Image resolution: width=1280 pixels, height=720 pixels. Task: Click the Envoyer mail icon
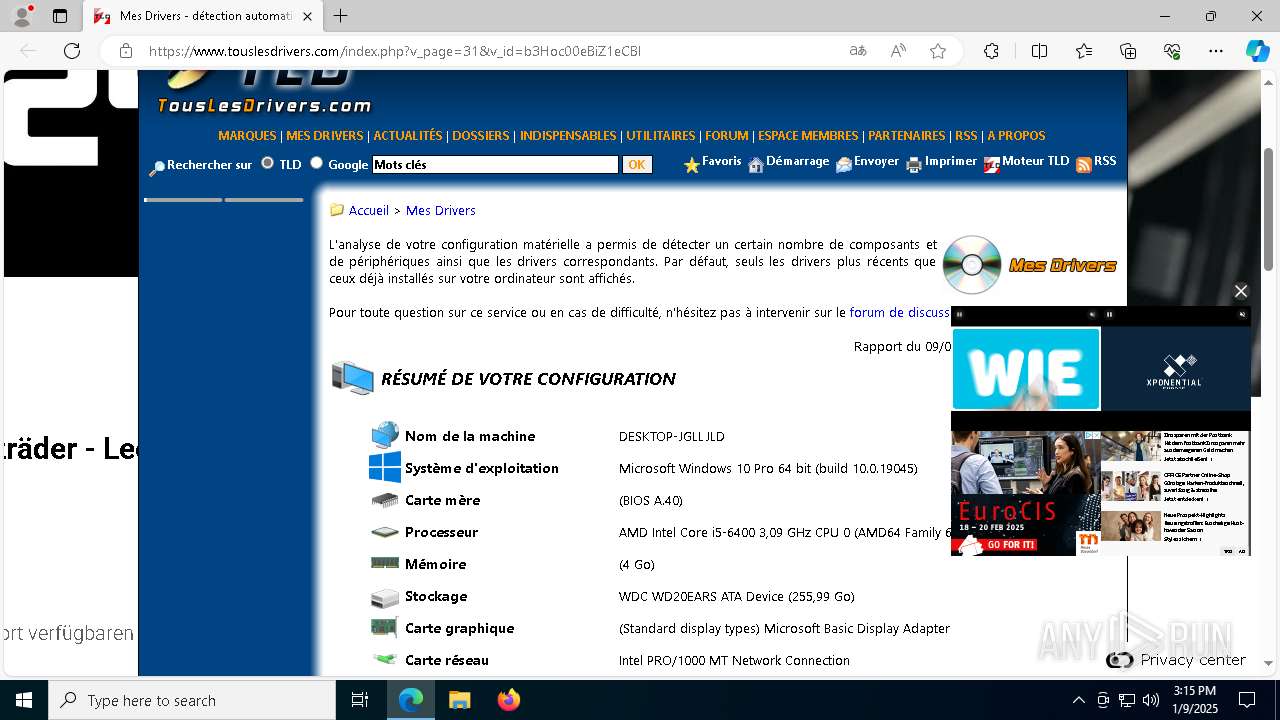point(844,165)
